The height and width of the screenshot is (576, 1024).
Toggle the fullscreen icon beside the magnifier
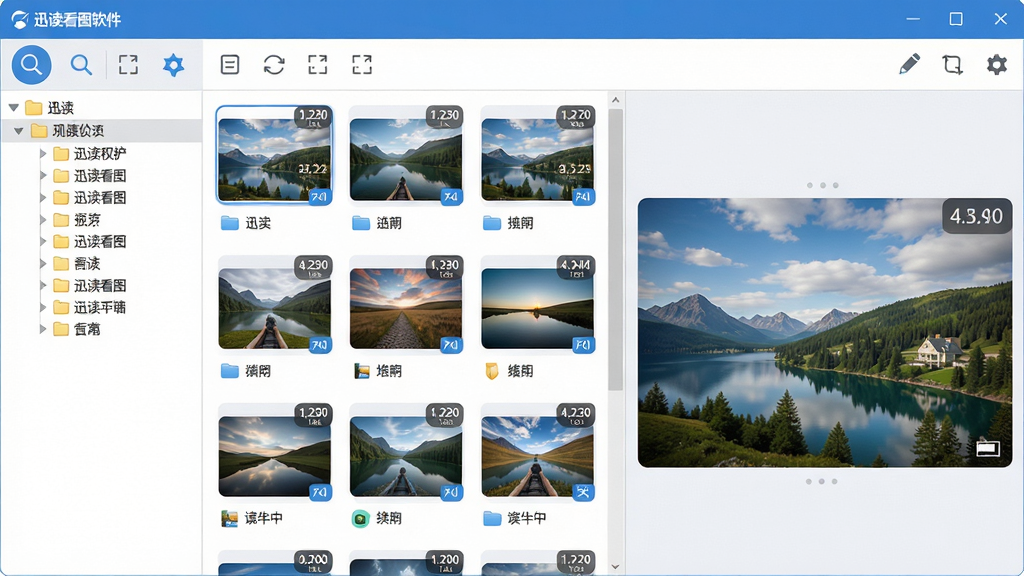pyautogui.click(x=128, y=65)
